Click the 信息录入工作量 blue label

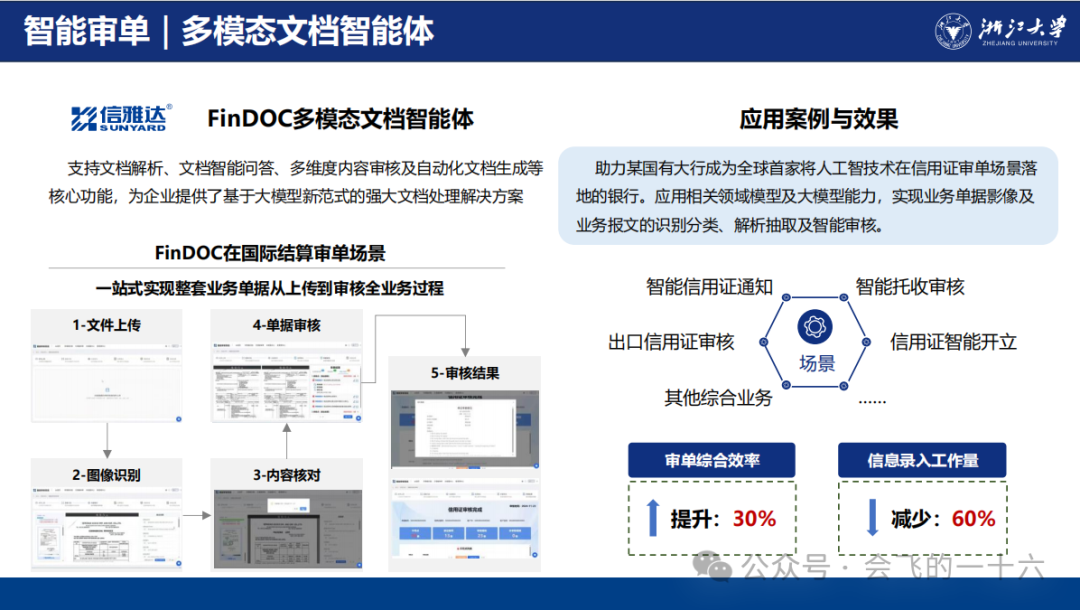(x=922, y=460)
